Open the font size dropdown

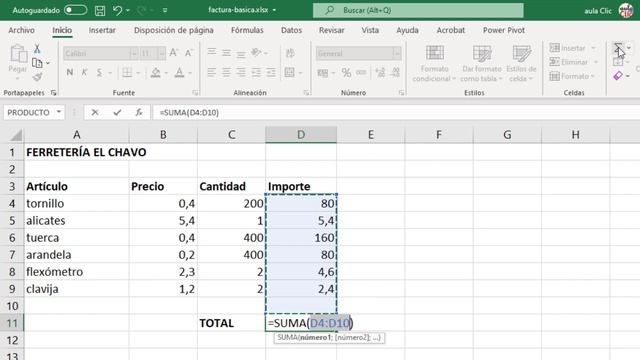pos(161,53)
